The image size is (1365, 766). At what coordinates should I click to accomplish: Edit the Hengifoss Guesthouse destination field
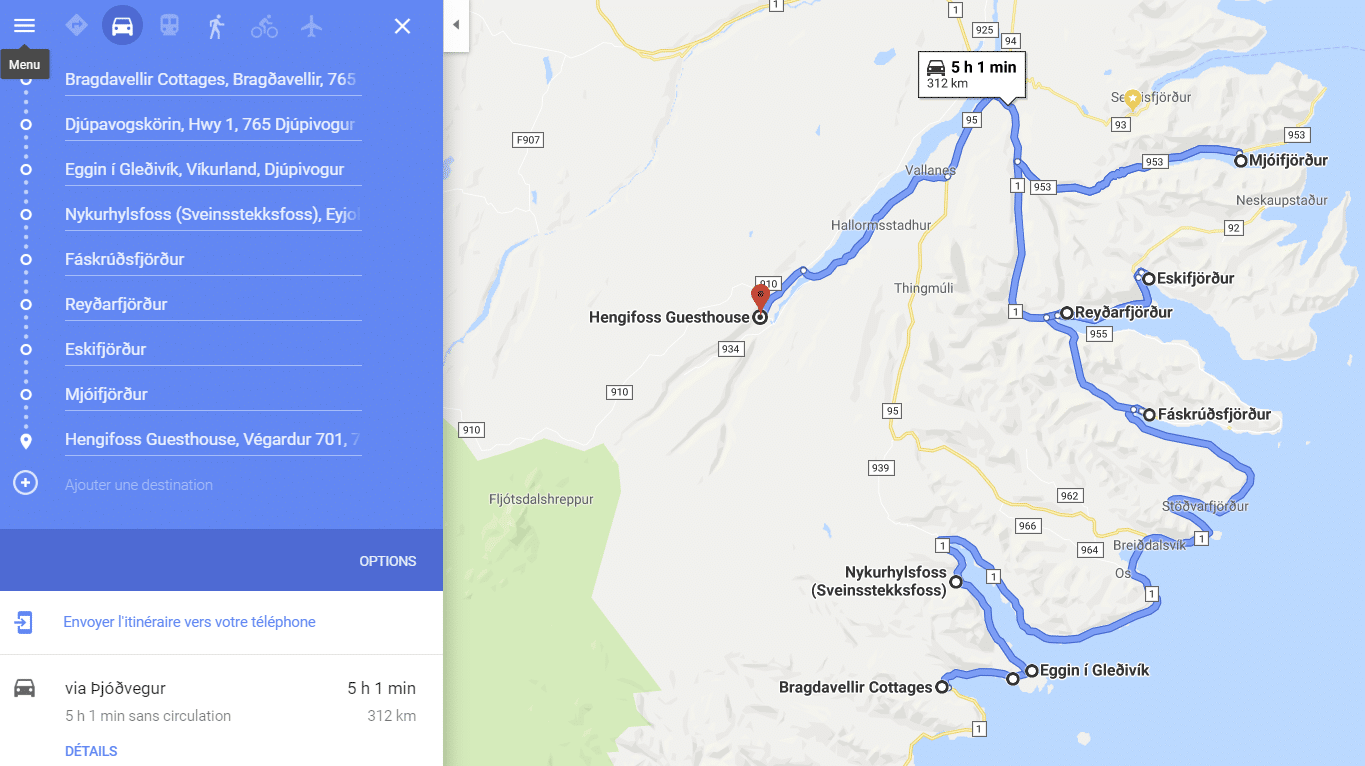[213, 439]
